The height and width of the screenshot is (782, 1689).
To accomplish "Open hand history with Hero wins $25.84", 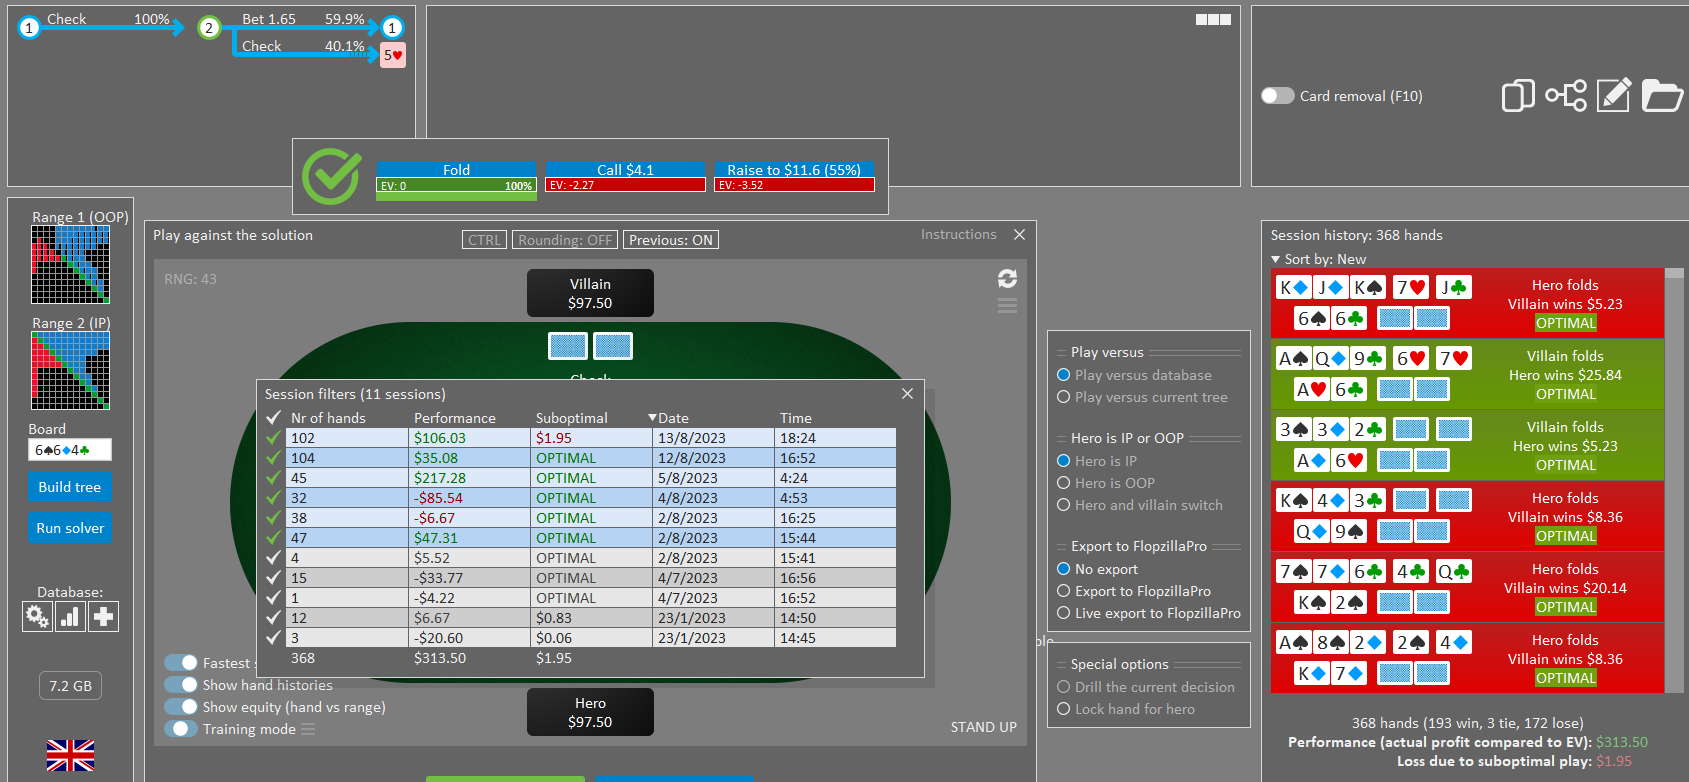I will pyautogui.click(x=1467, y=374).
